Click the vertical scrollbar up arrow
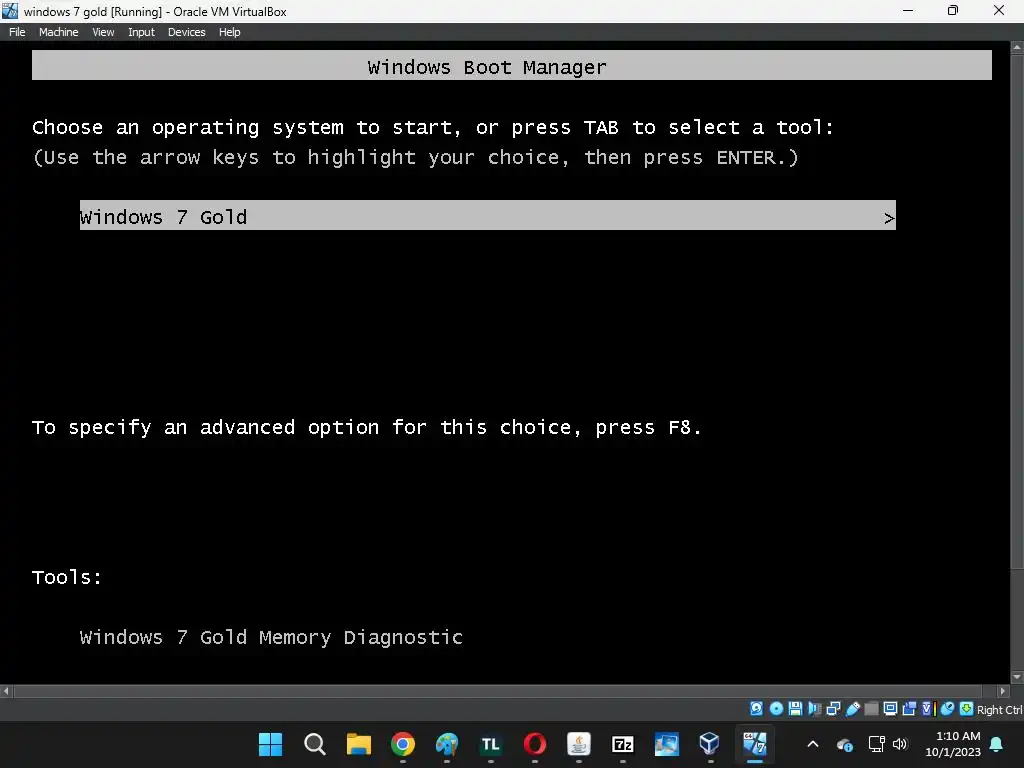 pos(1017,47)
